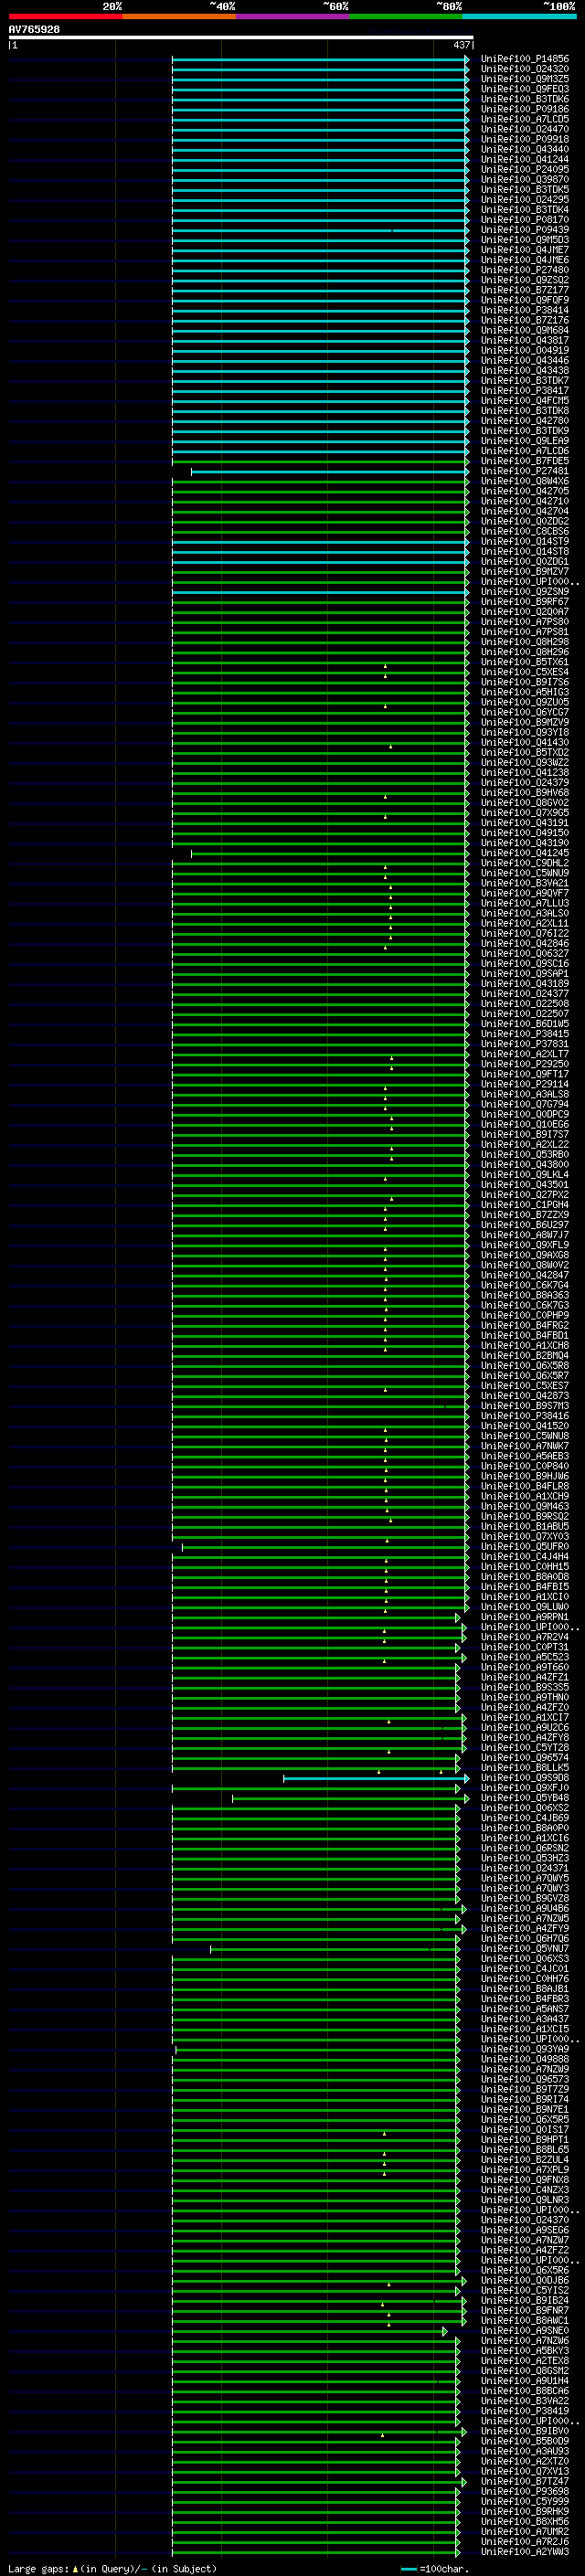Open hit UniRef100_Q9FEQ3
Screen dimensions: 585x2576
point(524,89)
